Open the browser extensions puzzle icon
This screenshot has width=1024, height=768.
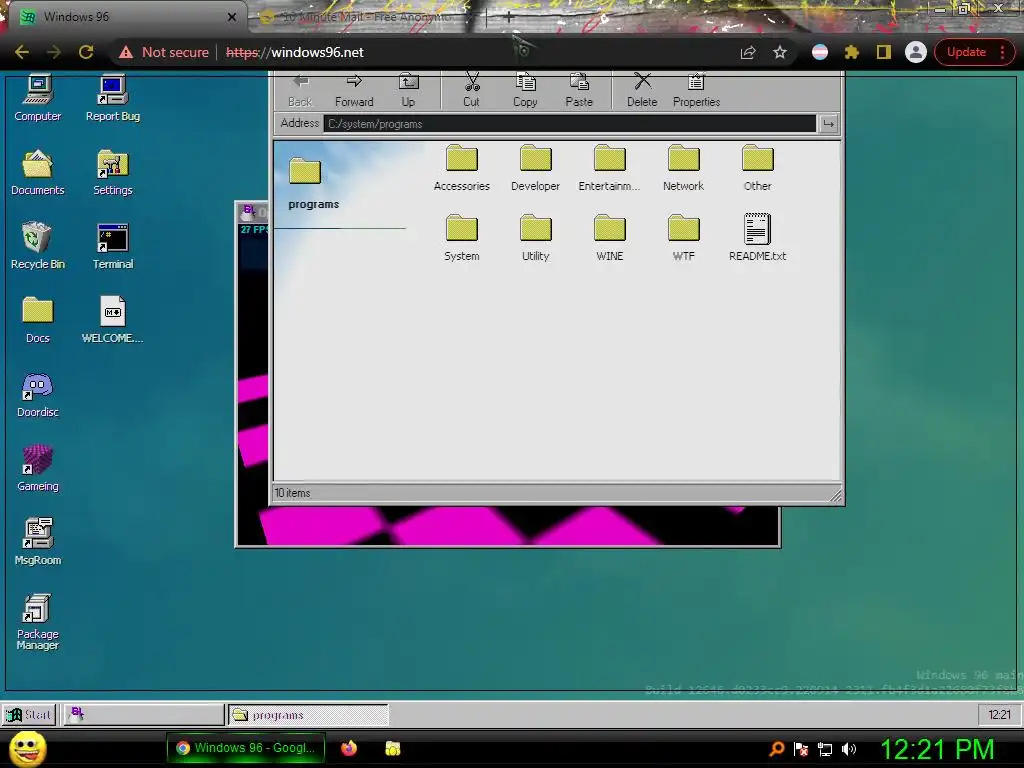pos(852,52)
